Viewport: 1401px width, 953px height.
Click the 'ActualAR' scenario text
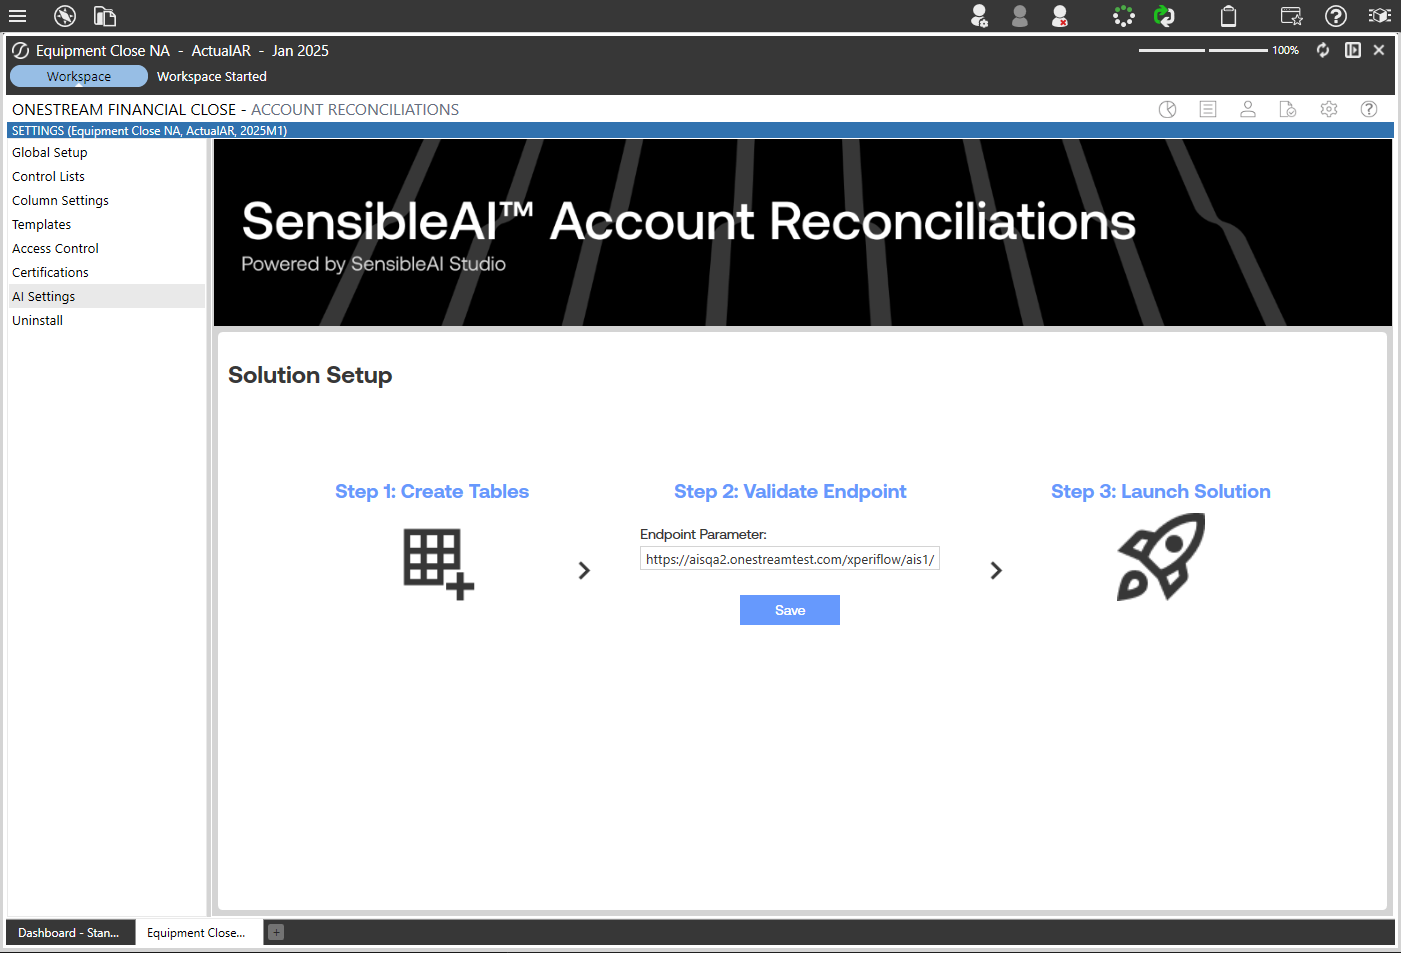[221, 50]
